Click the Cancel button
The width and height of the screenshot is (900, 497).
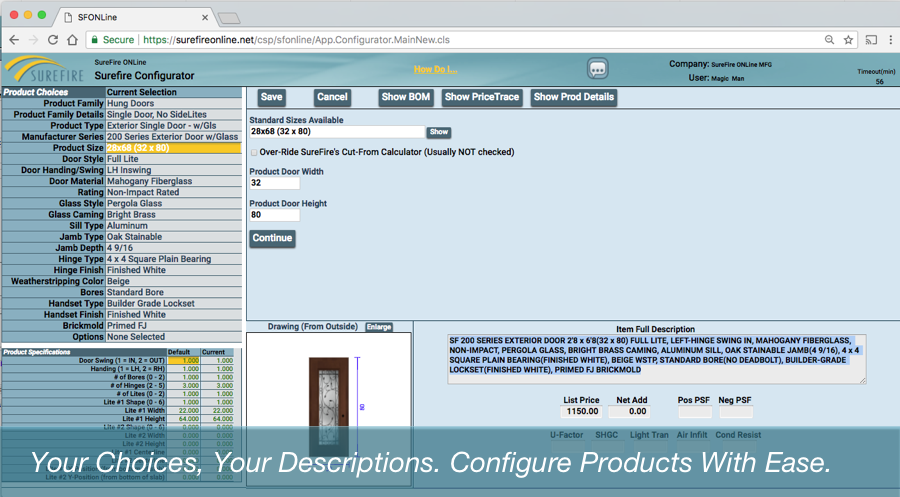332,97
